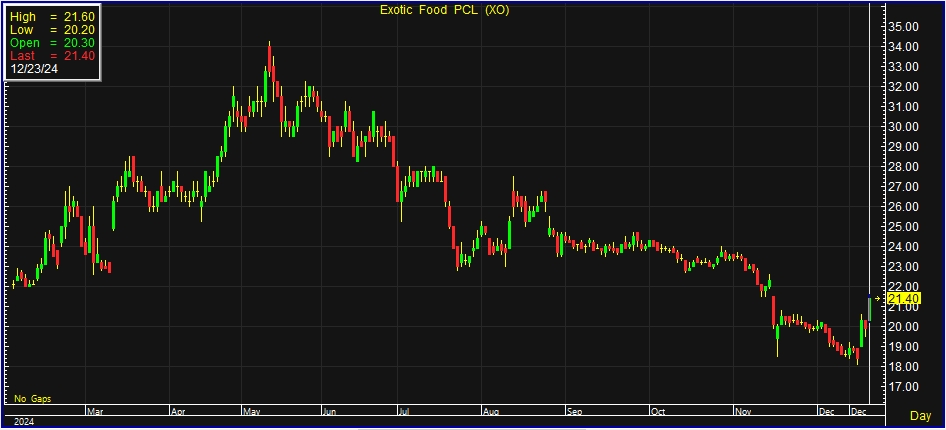Click the May label on time axis
The height and width of the screenshot is (430, 946).
click(250, 411)
